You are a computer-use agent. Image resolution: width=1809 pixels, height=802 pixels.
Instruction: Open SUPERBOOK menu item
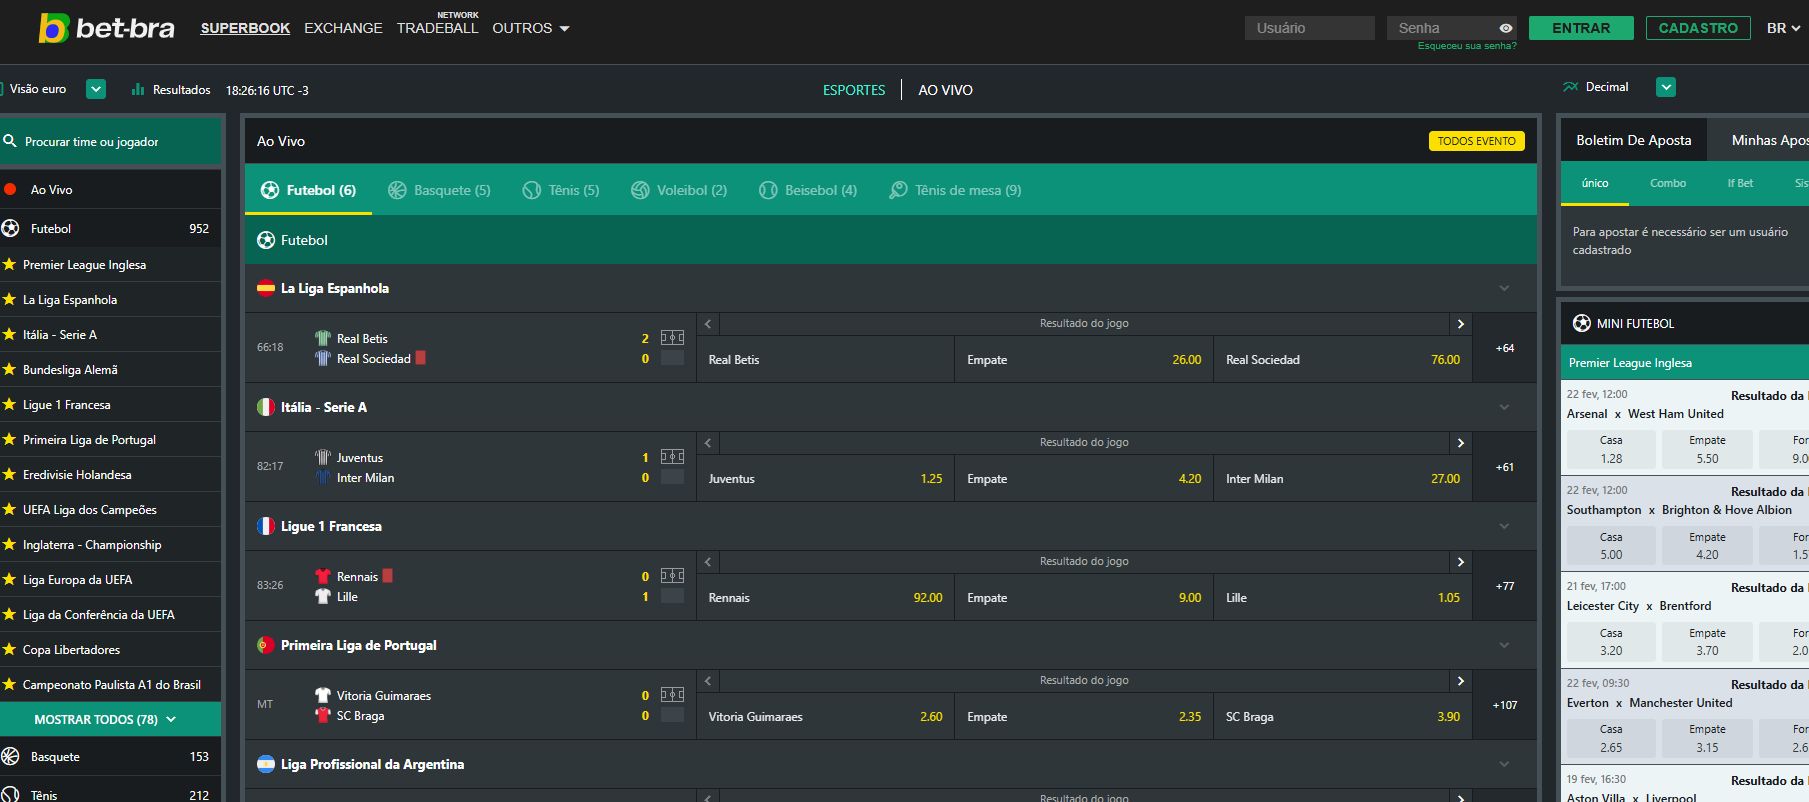pyautogui.click(x=245, y=28)
